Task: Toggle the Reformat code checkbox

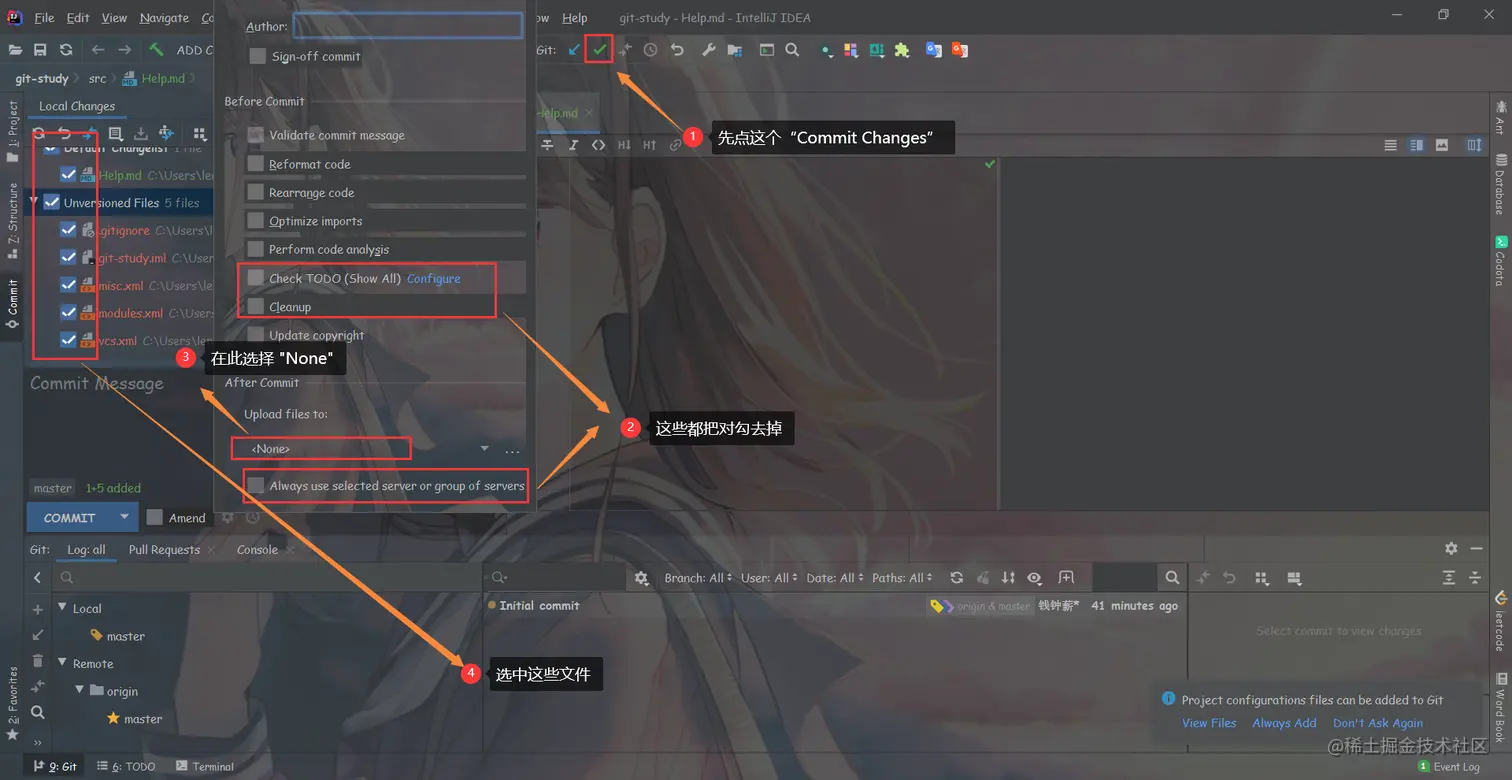Action: click(x=255, y=164)
